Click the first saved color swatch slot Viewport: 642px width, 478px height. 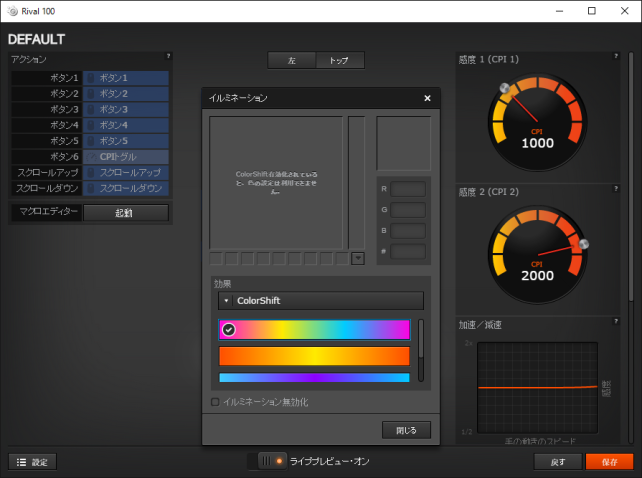click(x=216, y=258)
